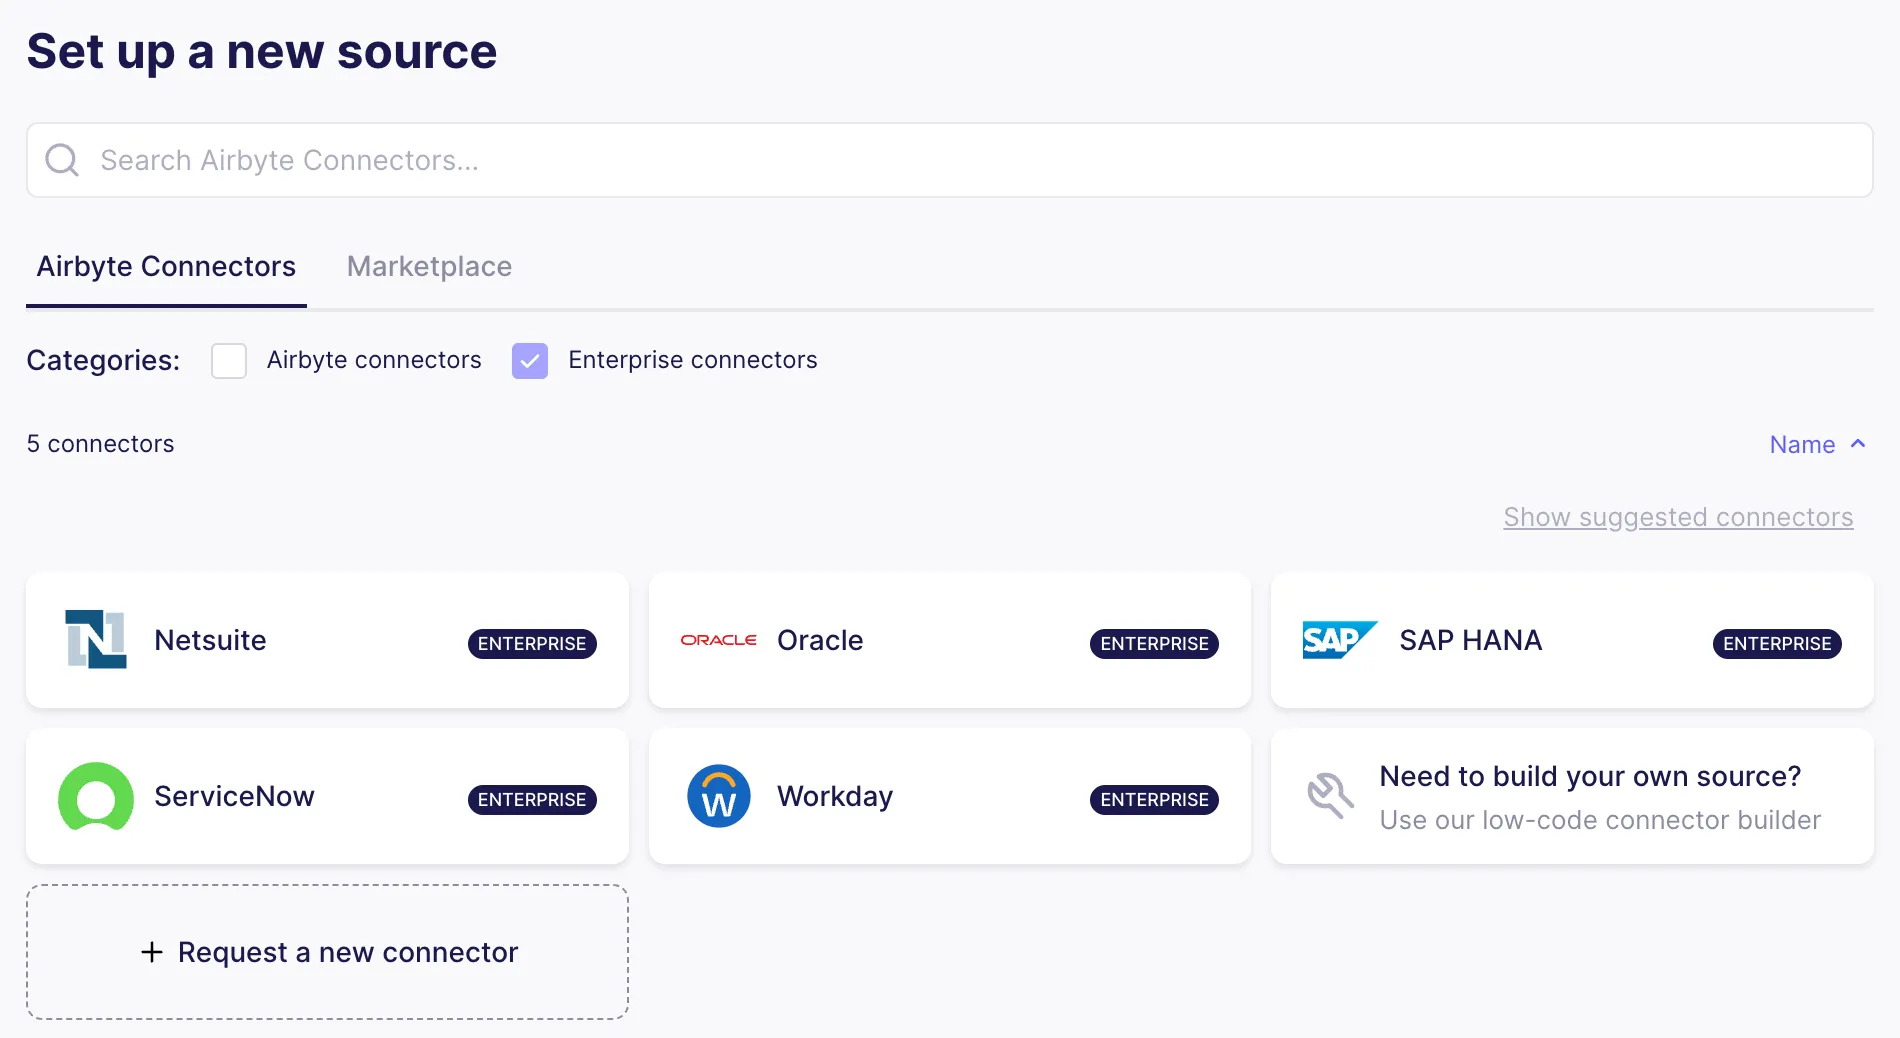This screenshot has width=1900, height=1038.
Task: Focus the Search Airbyte Connectors field
Action: click(949, 160)
